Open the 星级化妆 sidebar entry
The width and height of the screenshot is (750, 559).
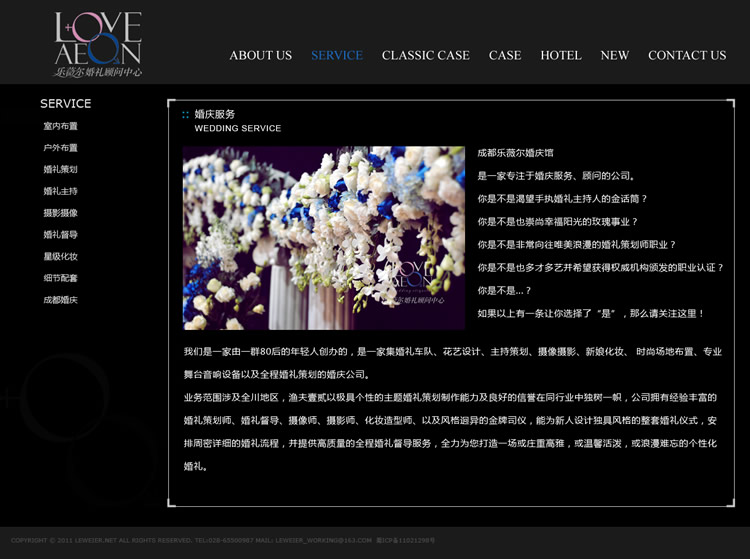coord(60,257)
